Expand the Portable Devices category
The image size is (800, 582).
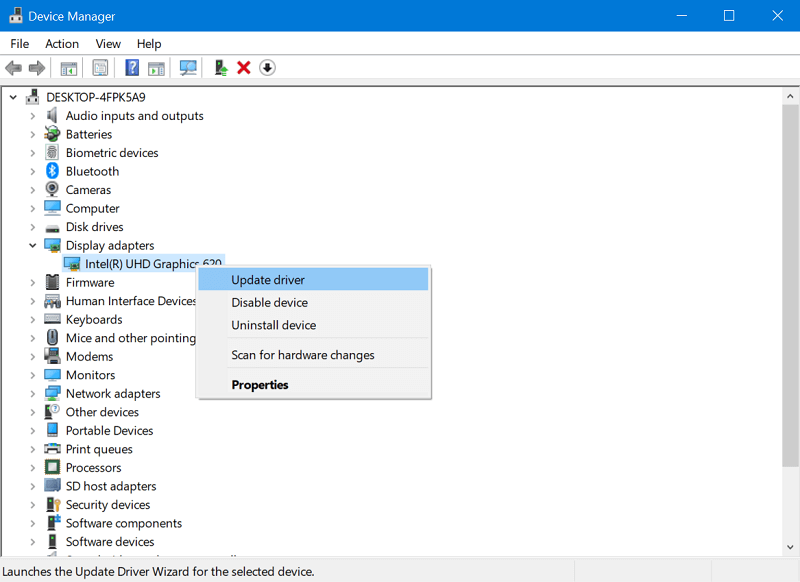click(x=33, y=431)
